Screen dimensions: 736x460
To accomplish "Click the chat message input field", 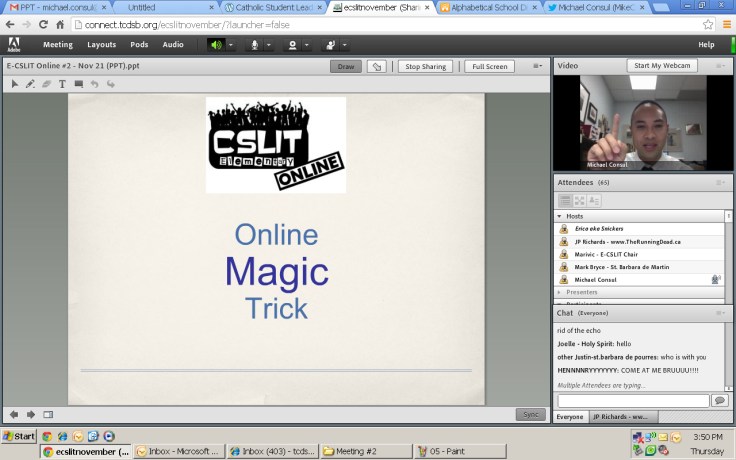I will [x=632, y=400].
